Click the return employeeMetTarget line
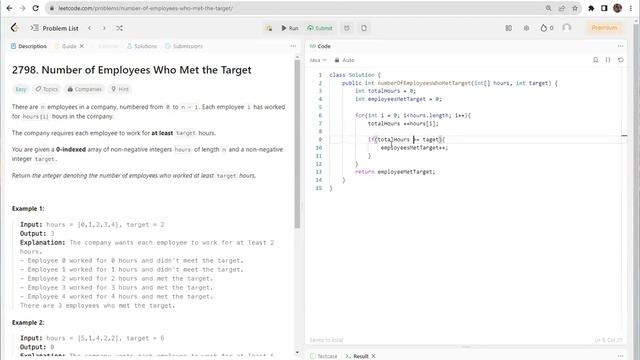This screenshot has width=640, height=360. pos(395,172)
